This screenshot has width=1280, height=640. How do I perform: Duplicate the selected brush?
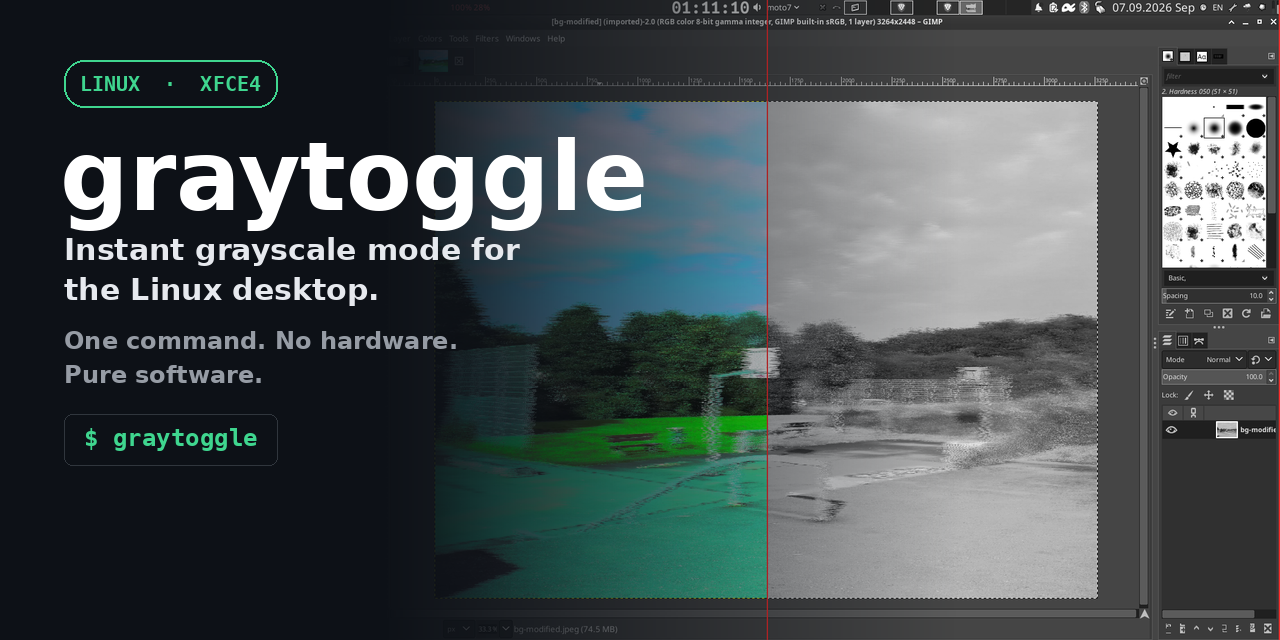pos(1208,313)
